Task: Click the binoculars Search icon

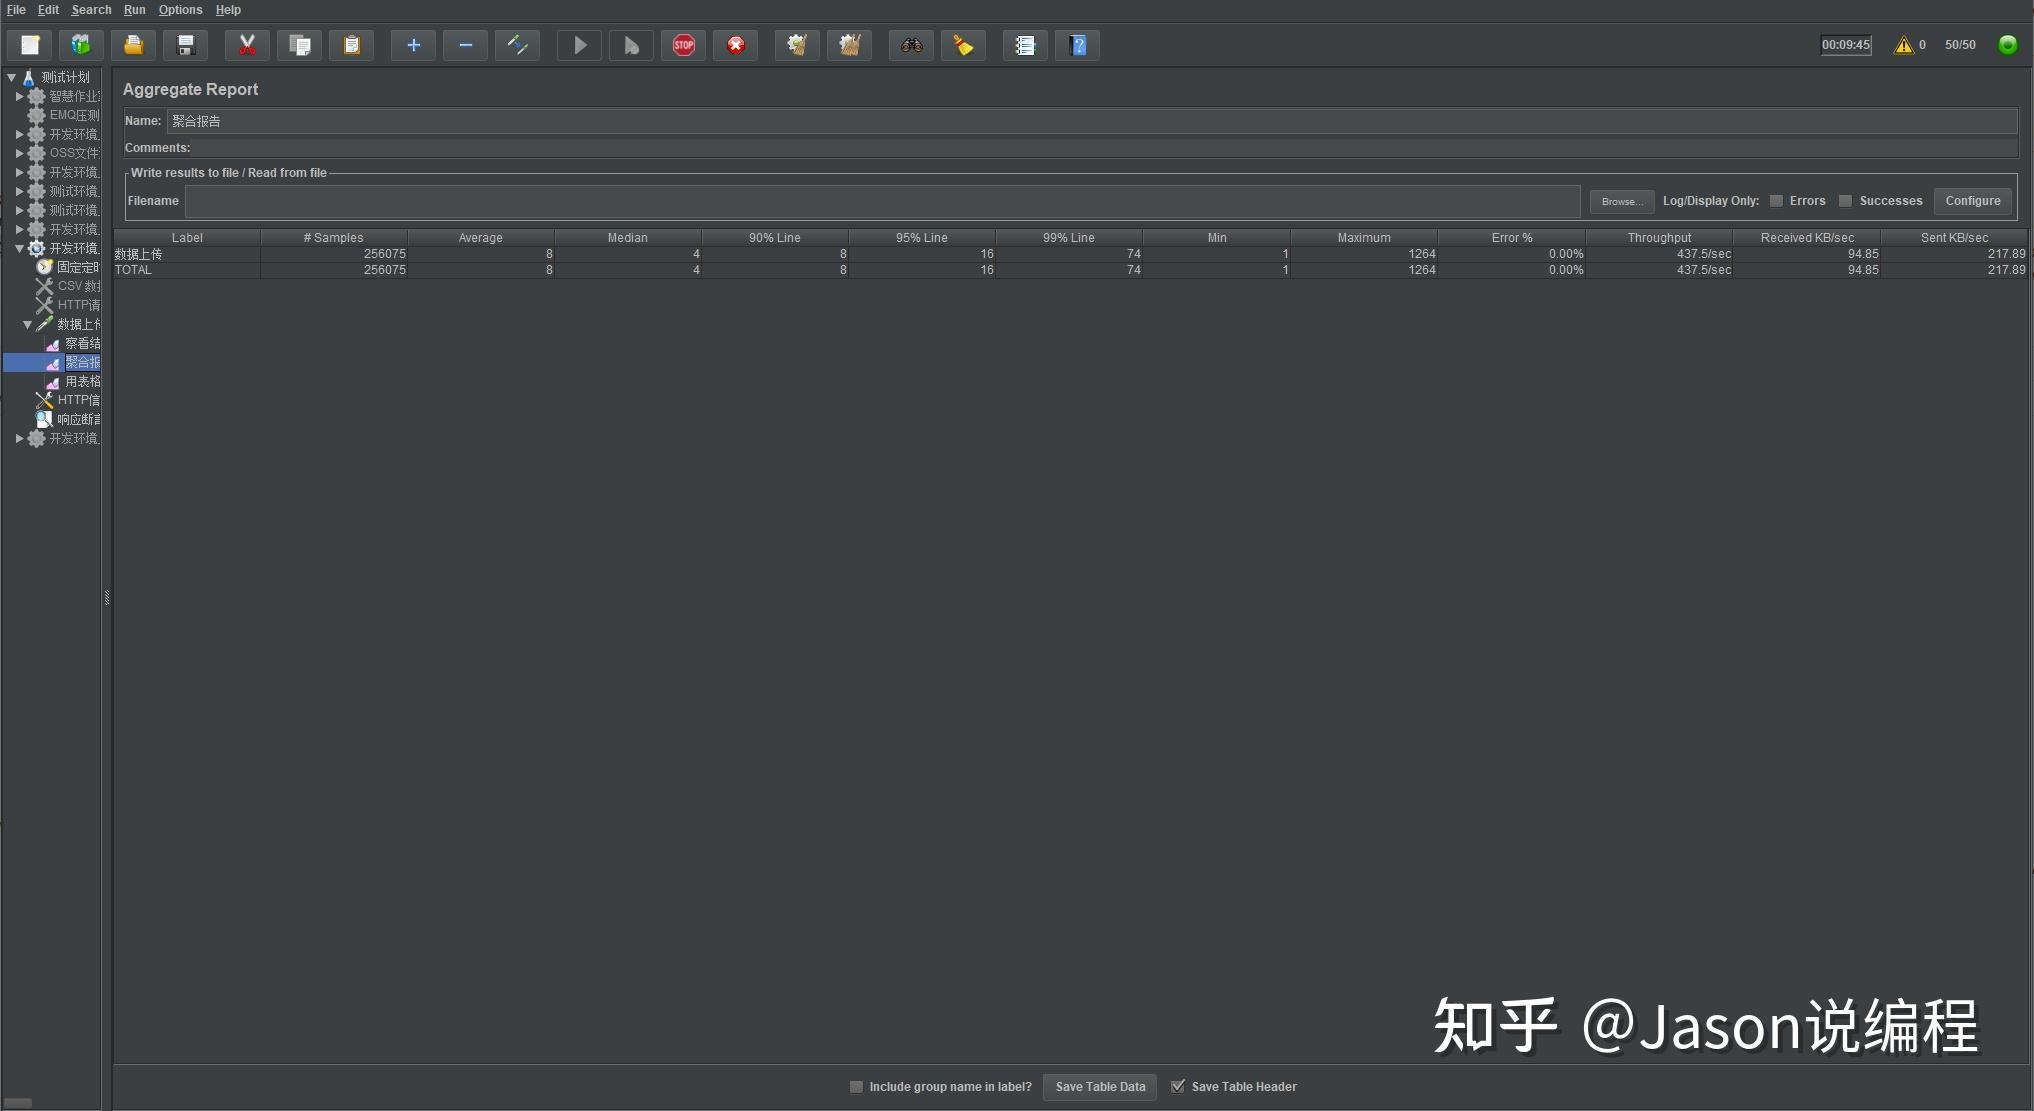Action: tap(911, 45)
